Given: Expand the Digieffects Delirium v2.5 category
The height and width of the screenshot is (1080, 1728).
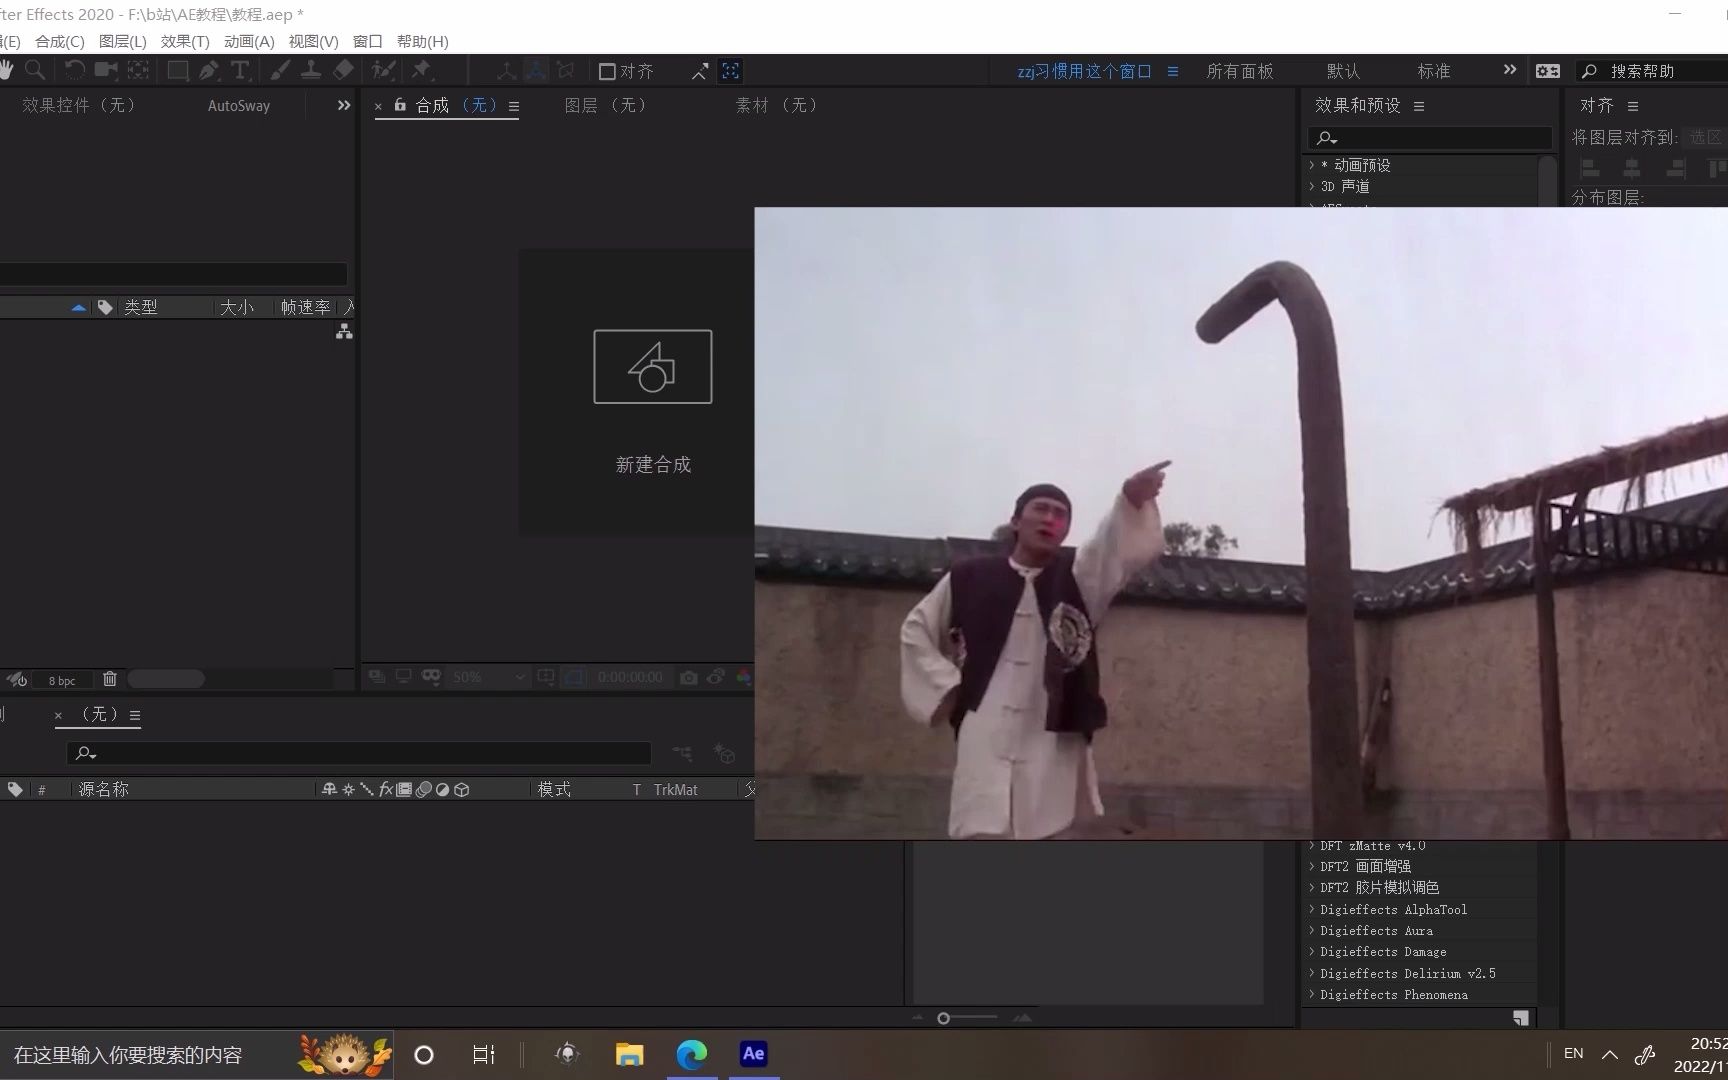Looking at the screenshot, I should point(1312,973).
